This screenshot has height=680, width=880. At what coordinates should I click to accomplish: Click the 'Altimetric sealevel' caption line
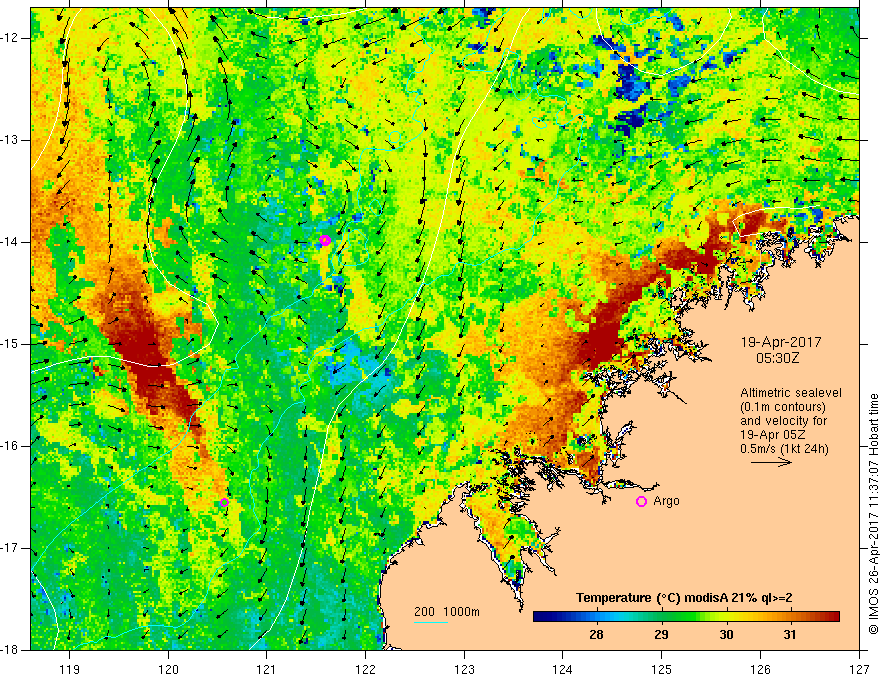tap(791, 393)
